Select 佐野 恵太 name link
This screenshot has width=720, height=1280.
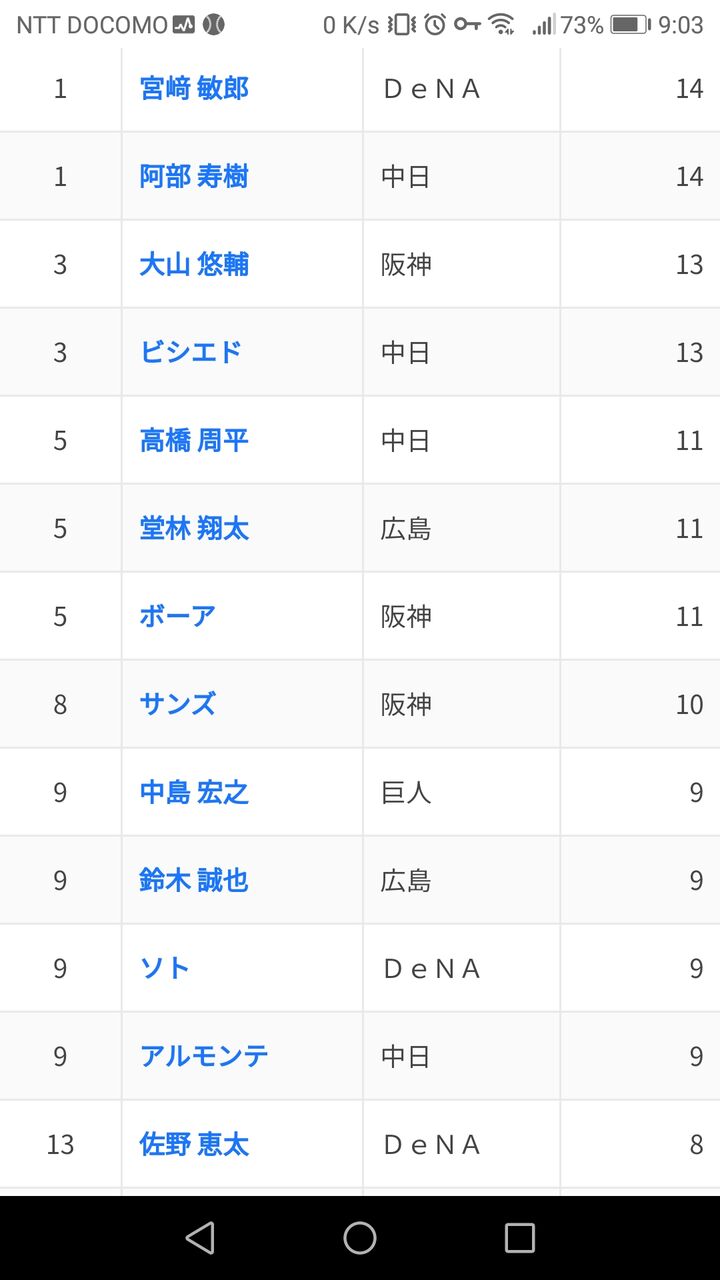point(194,1144)
